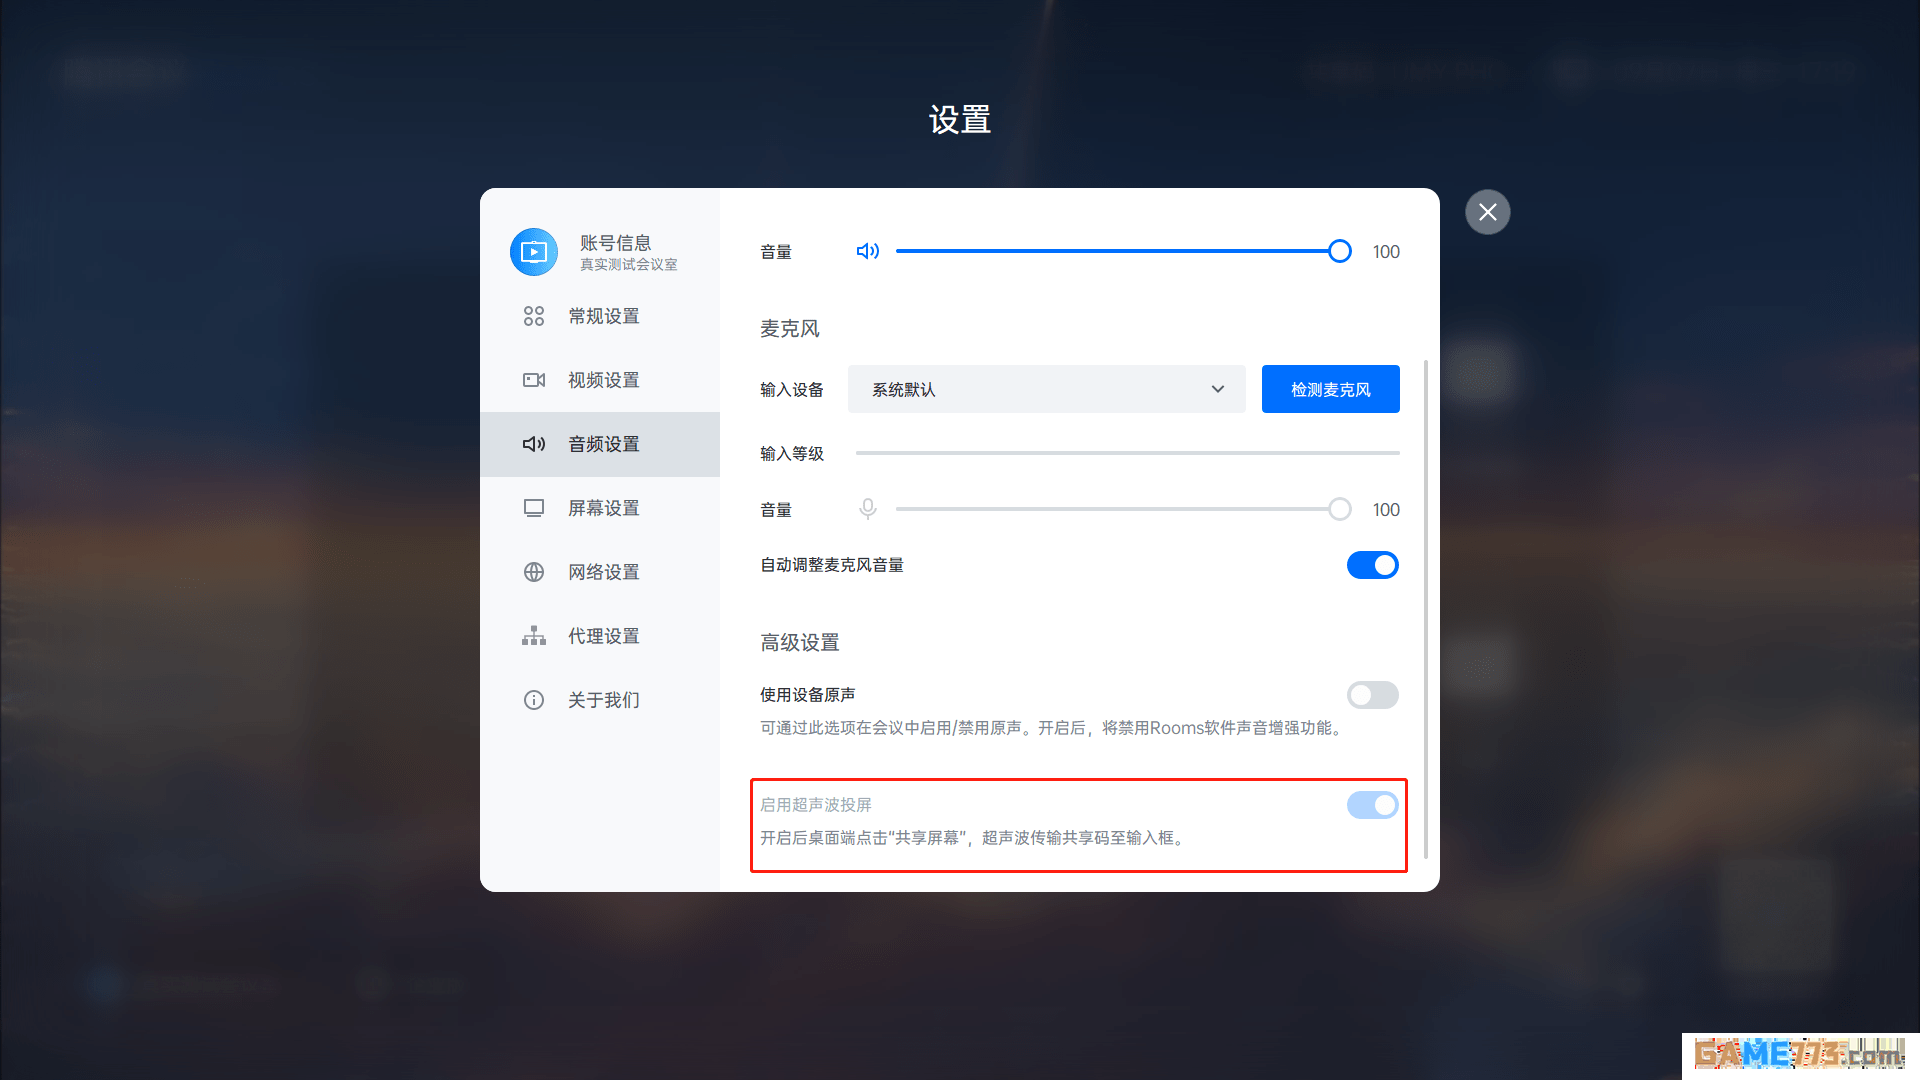The width and height of the screenshot is (1920, 1080).
Task: Select the 音频设置 menu item
Action: (603, 444)
